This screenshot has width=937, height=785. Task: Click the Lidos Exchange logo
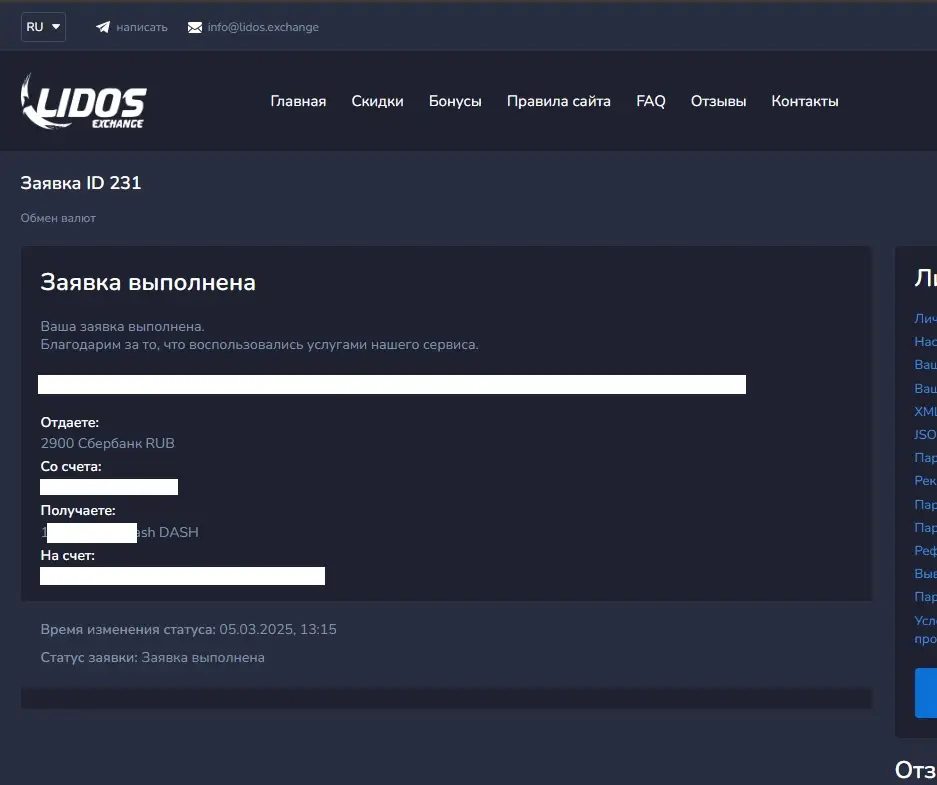(x=84, y=101)
